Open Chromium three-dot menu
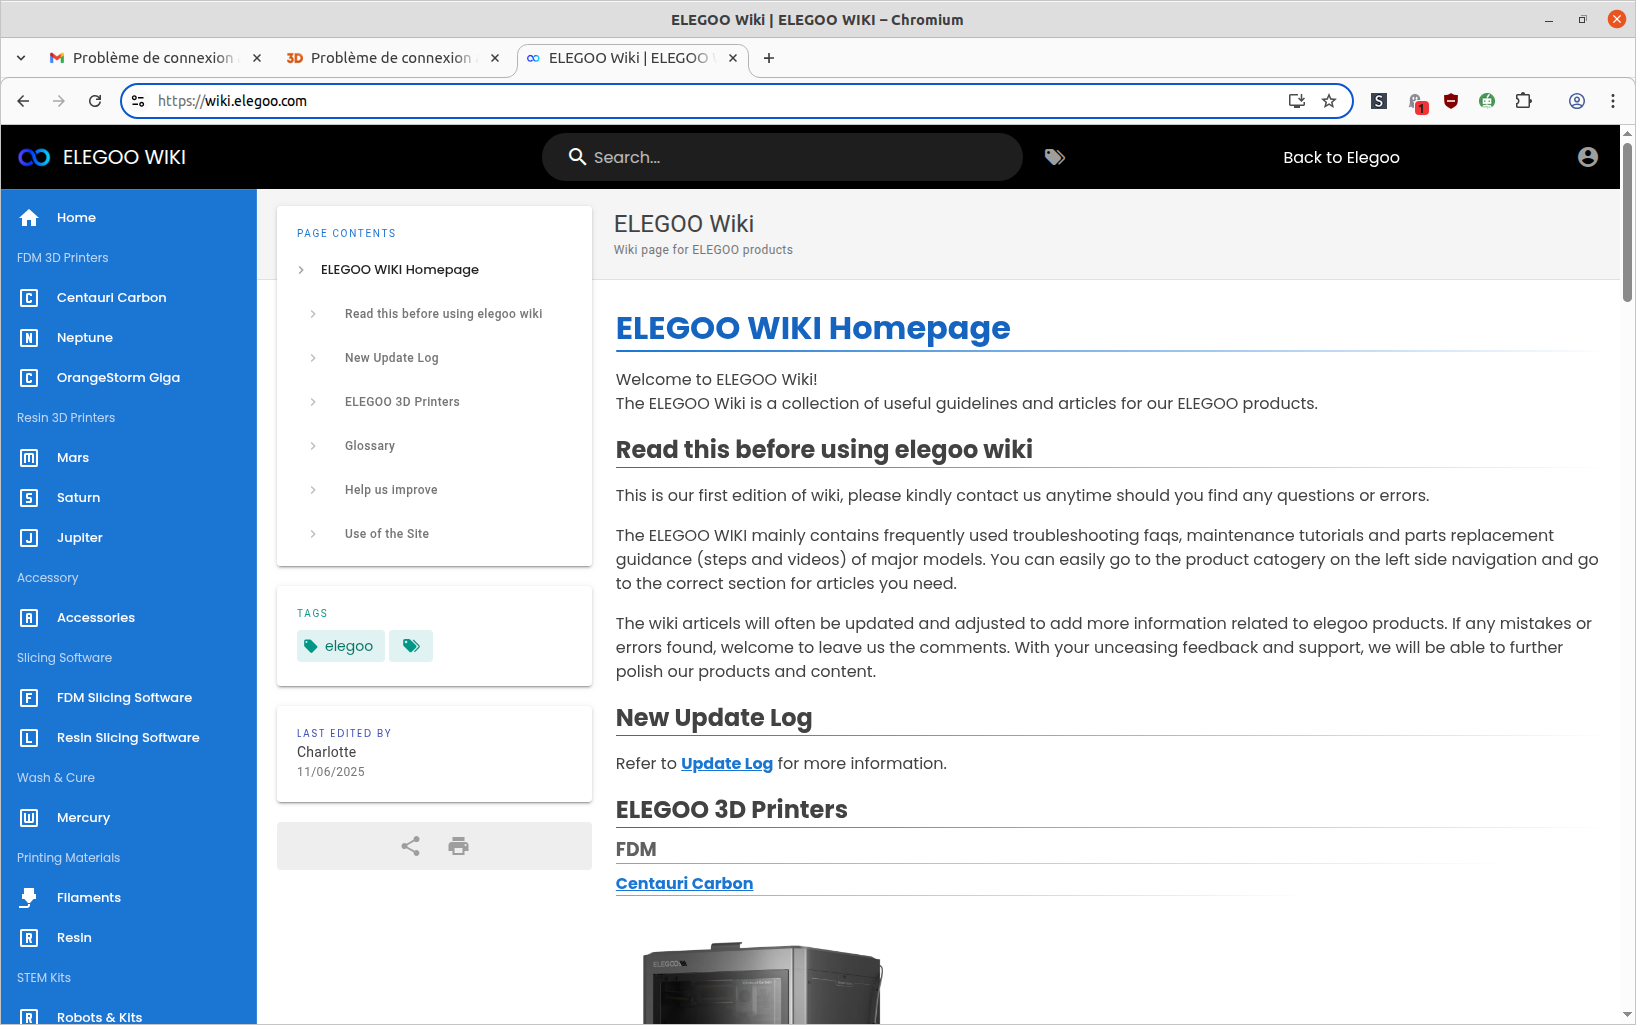1636x1025 pixels. click(1613, 101)
